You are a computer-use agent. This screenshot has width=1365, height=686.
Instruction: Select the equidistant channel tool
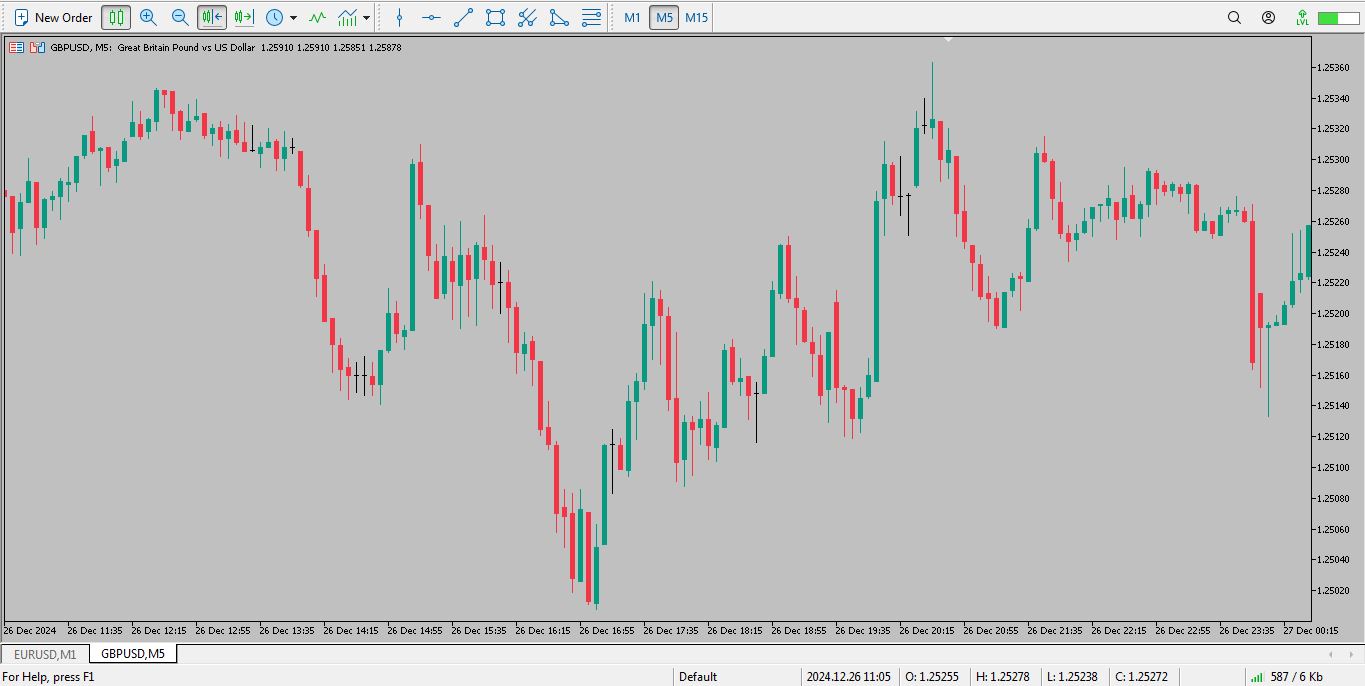click(527, 17)
